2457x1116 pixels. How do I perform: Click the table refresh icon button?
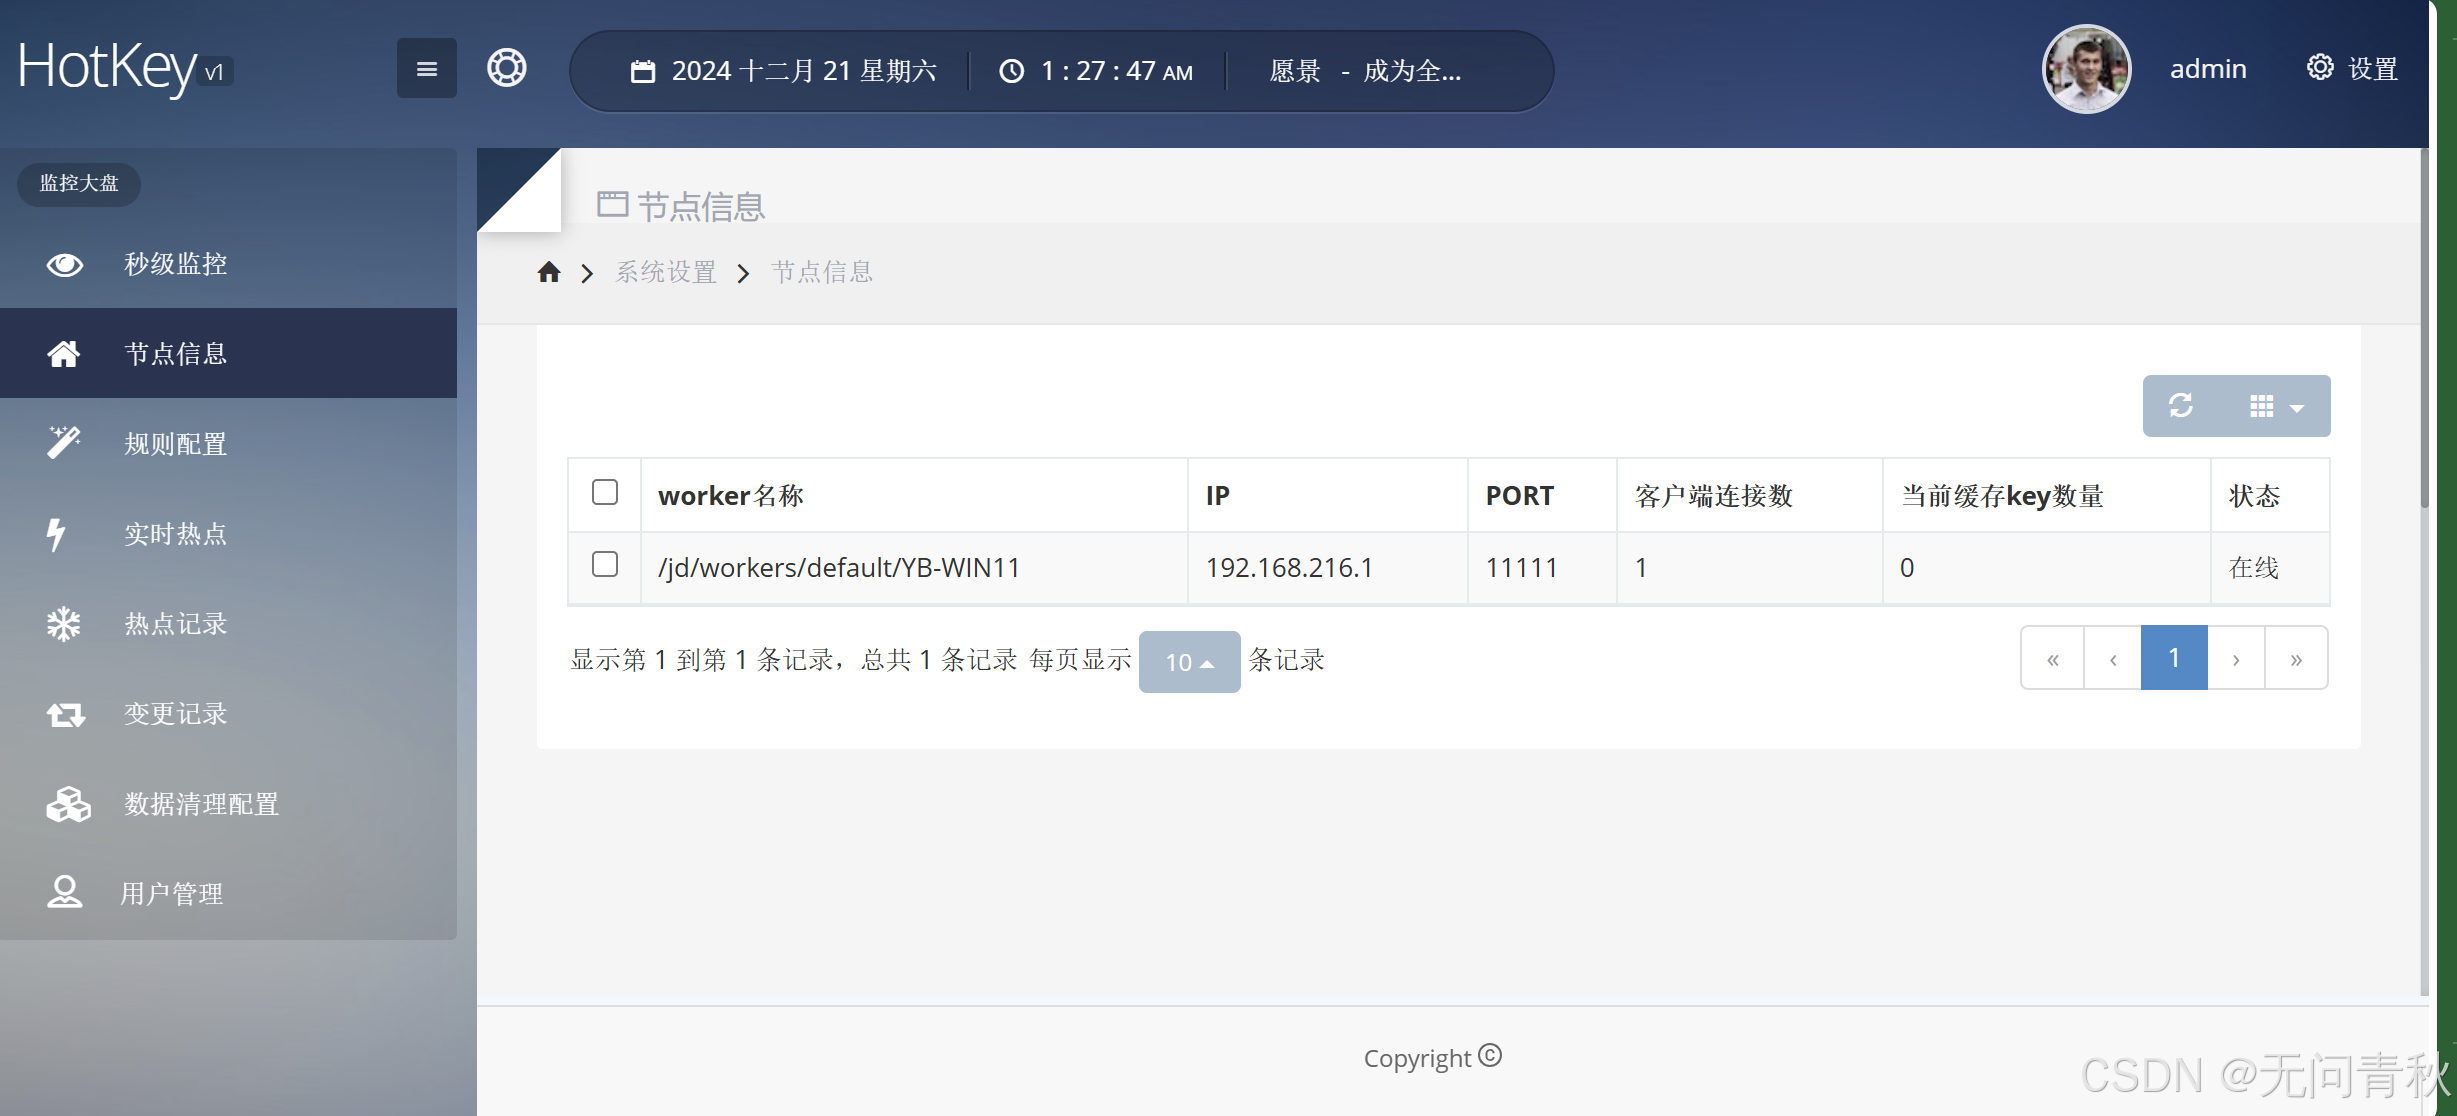click(x=2181, y=405)
